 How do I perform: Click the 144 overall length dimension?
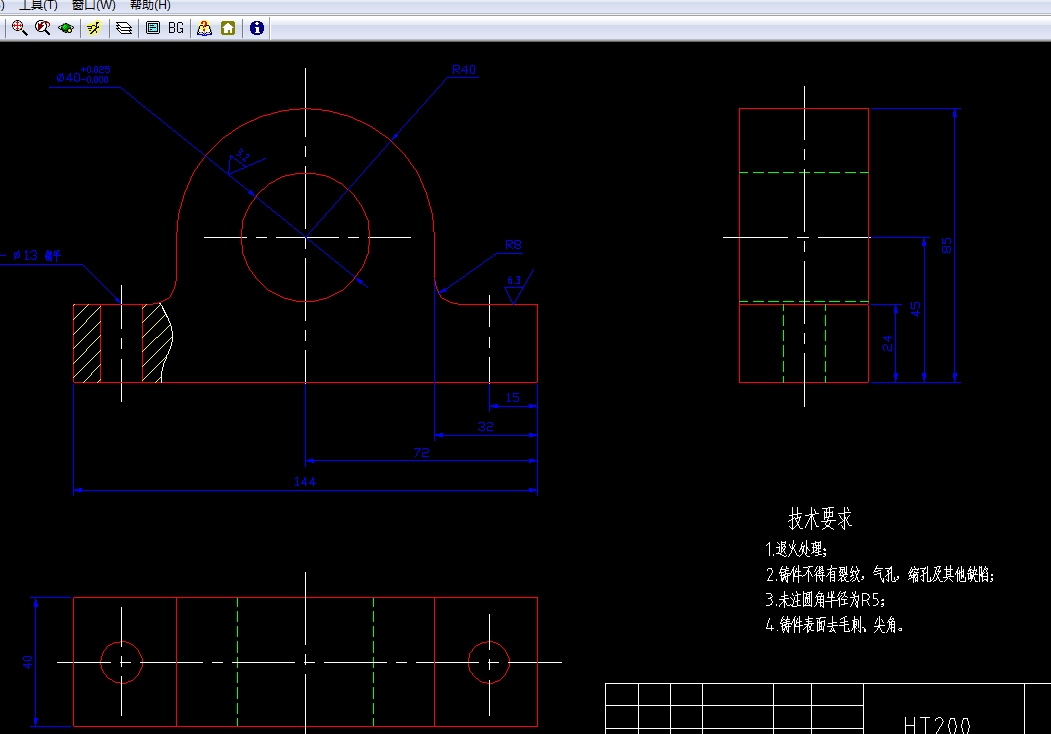click(x=305, y=481)
